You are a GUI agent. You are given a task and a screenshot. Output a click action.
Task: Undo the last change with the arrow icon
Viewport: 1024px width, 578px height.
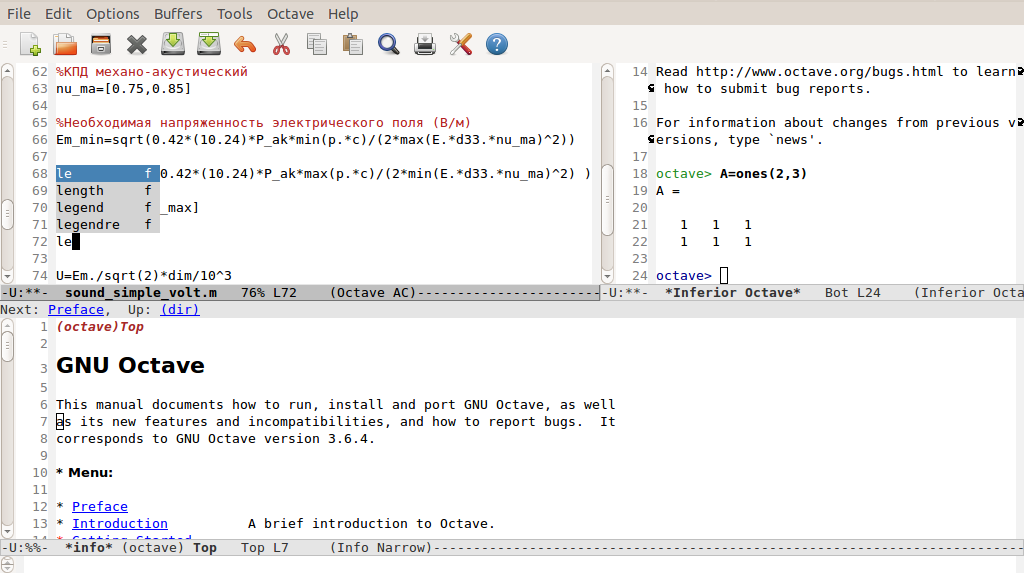coord(245,44)
